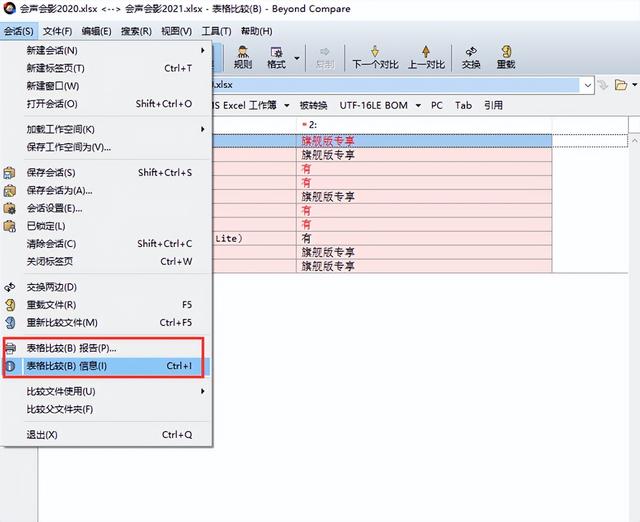Go to previous difference with 上一对比
Screen dimensions: 640x522
(x=426, y=57)
